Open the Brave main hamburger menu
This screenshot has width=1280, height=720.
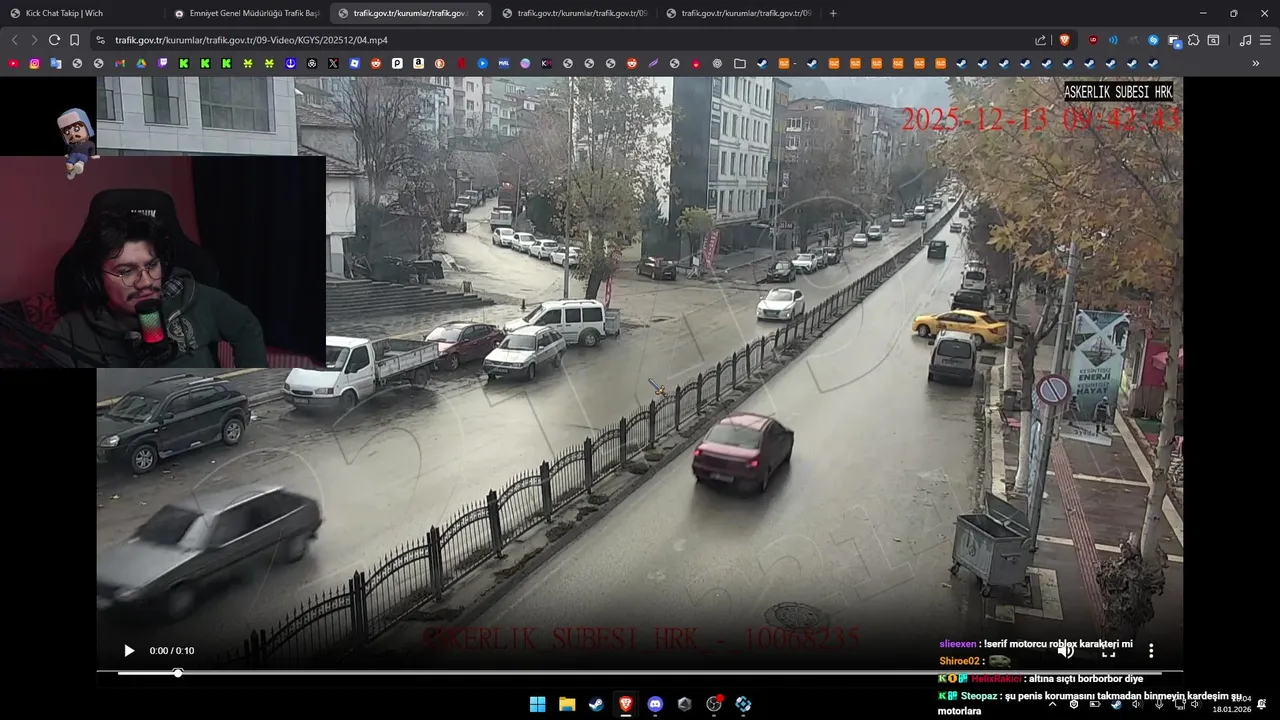tap(1265, 40)
